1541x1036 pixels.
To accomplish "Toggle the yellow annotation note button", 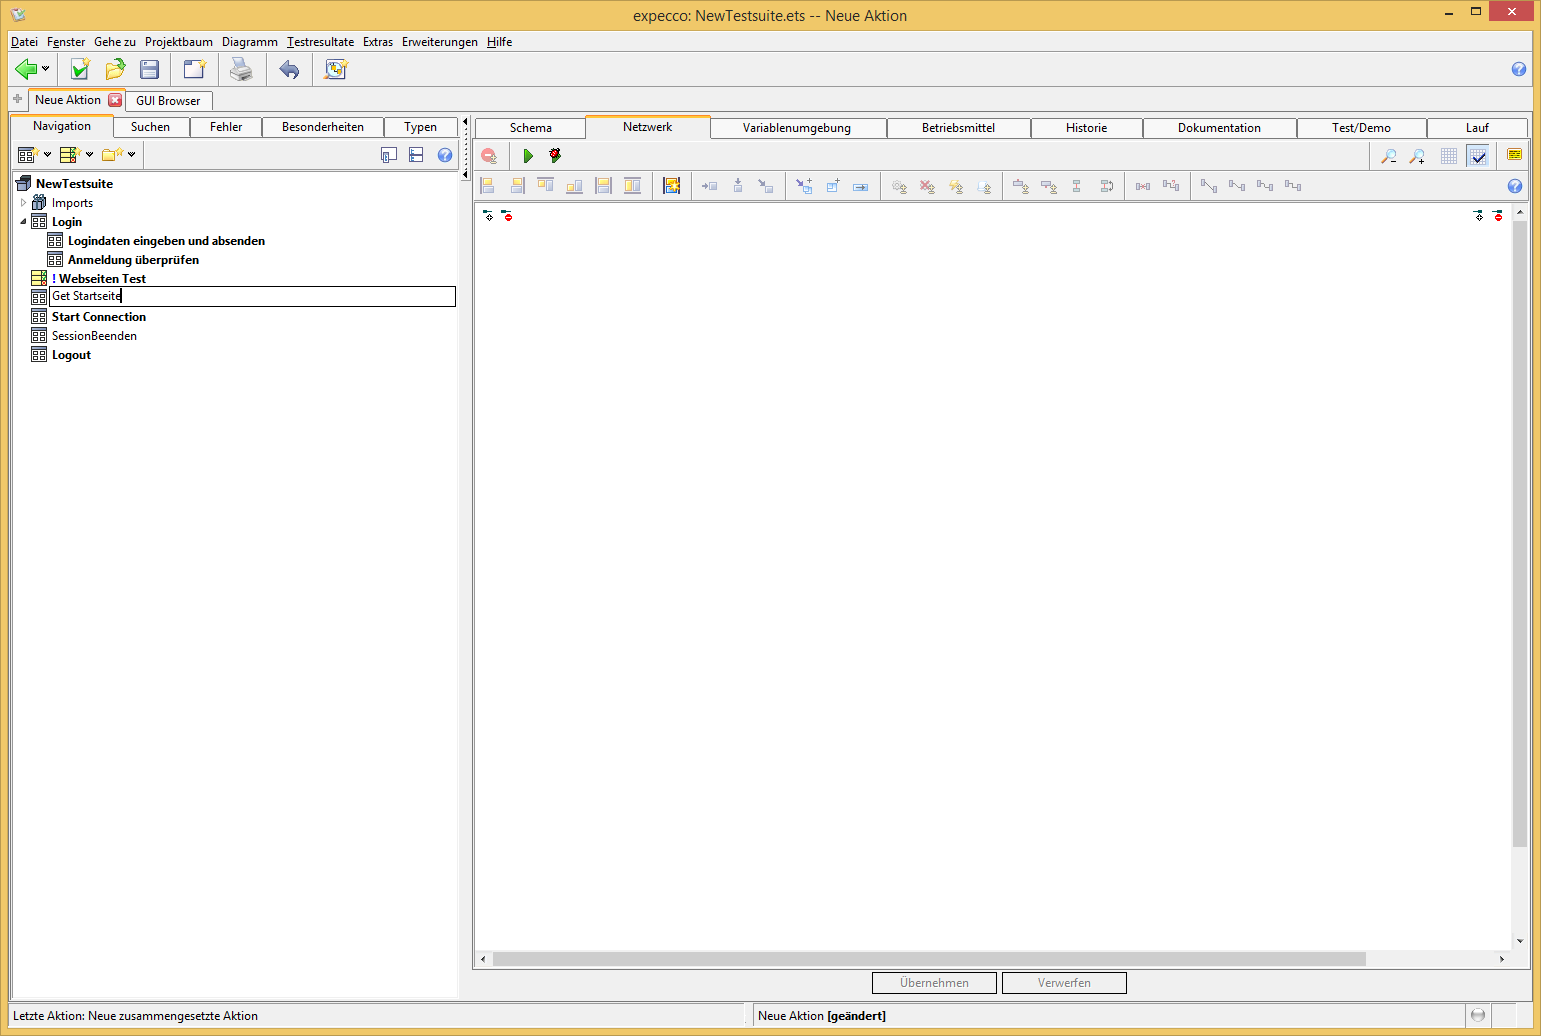I will click(1514, 155).
